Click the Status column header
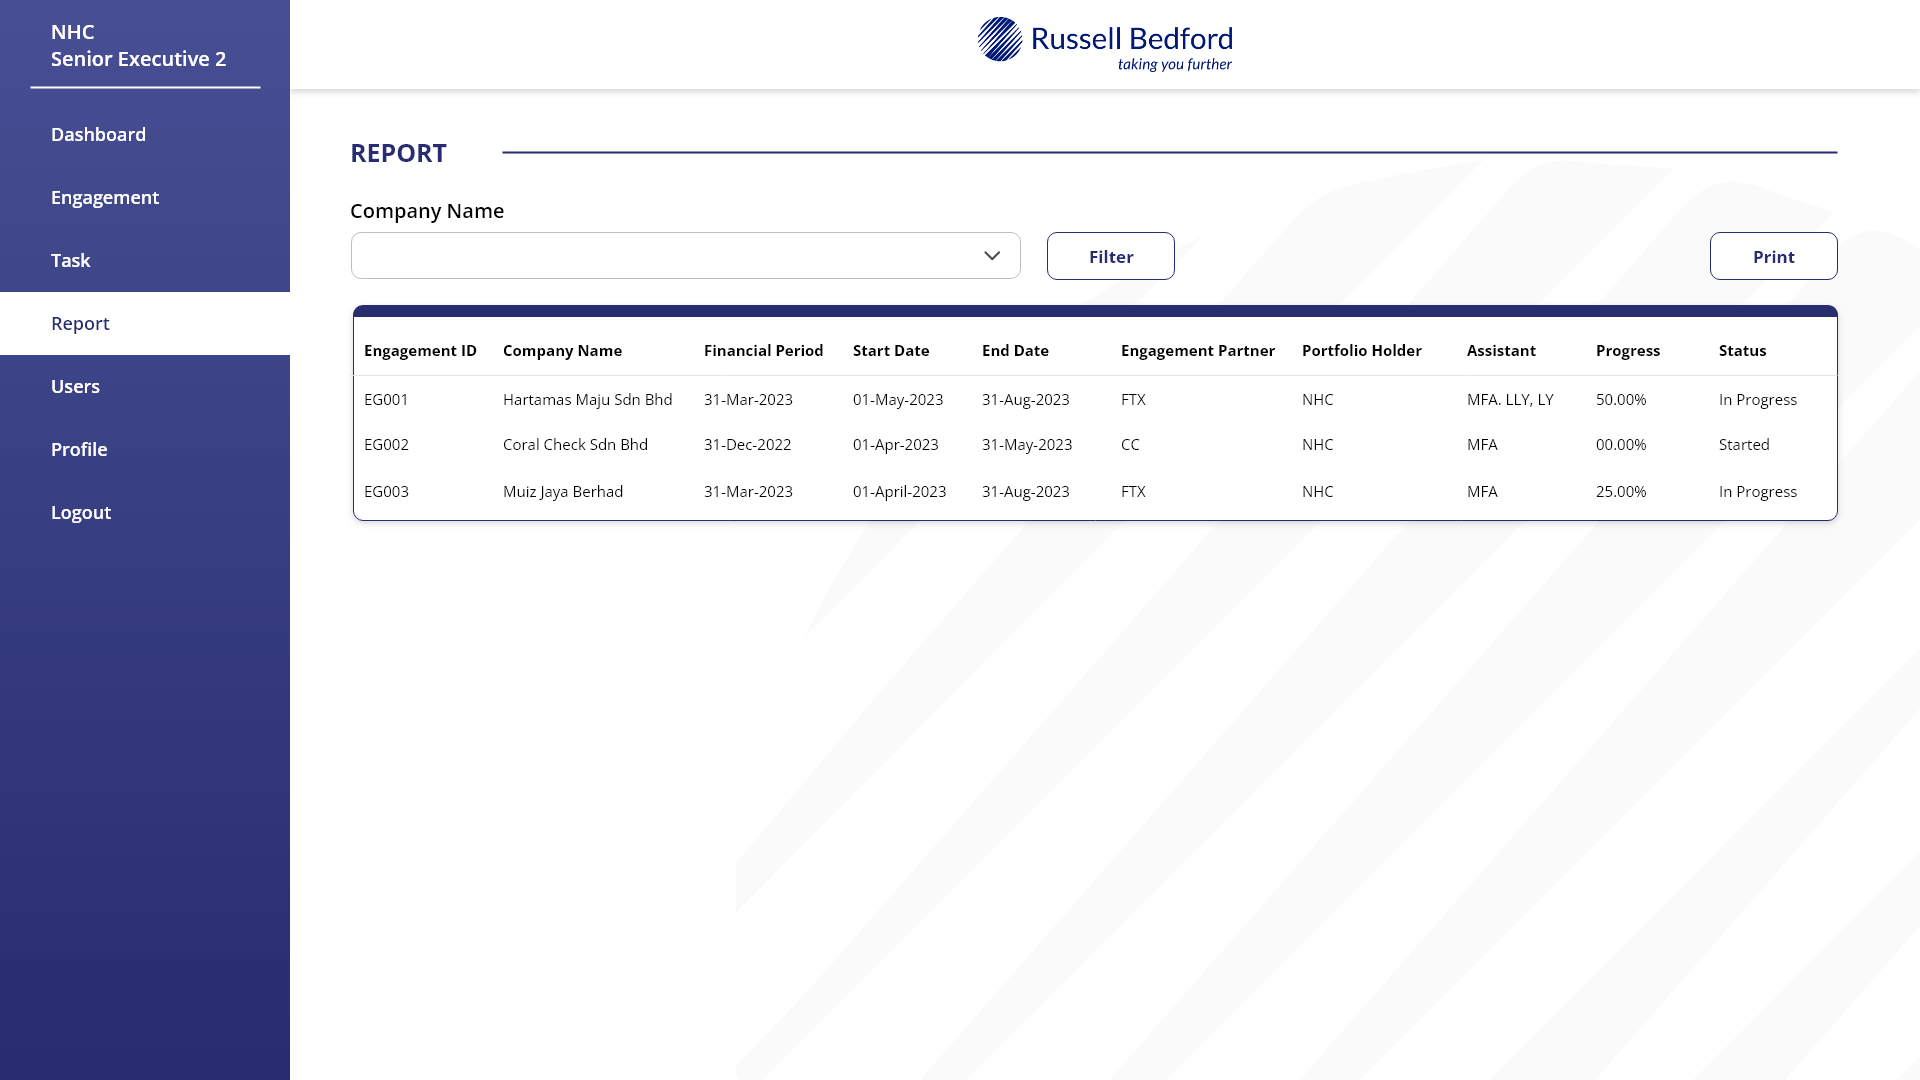Image resolution: width=1920 pixels, height=1080 pixels. [1742, 350]
